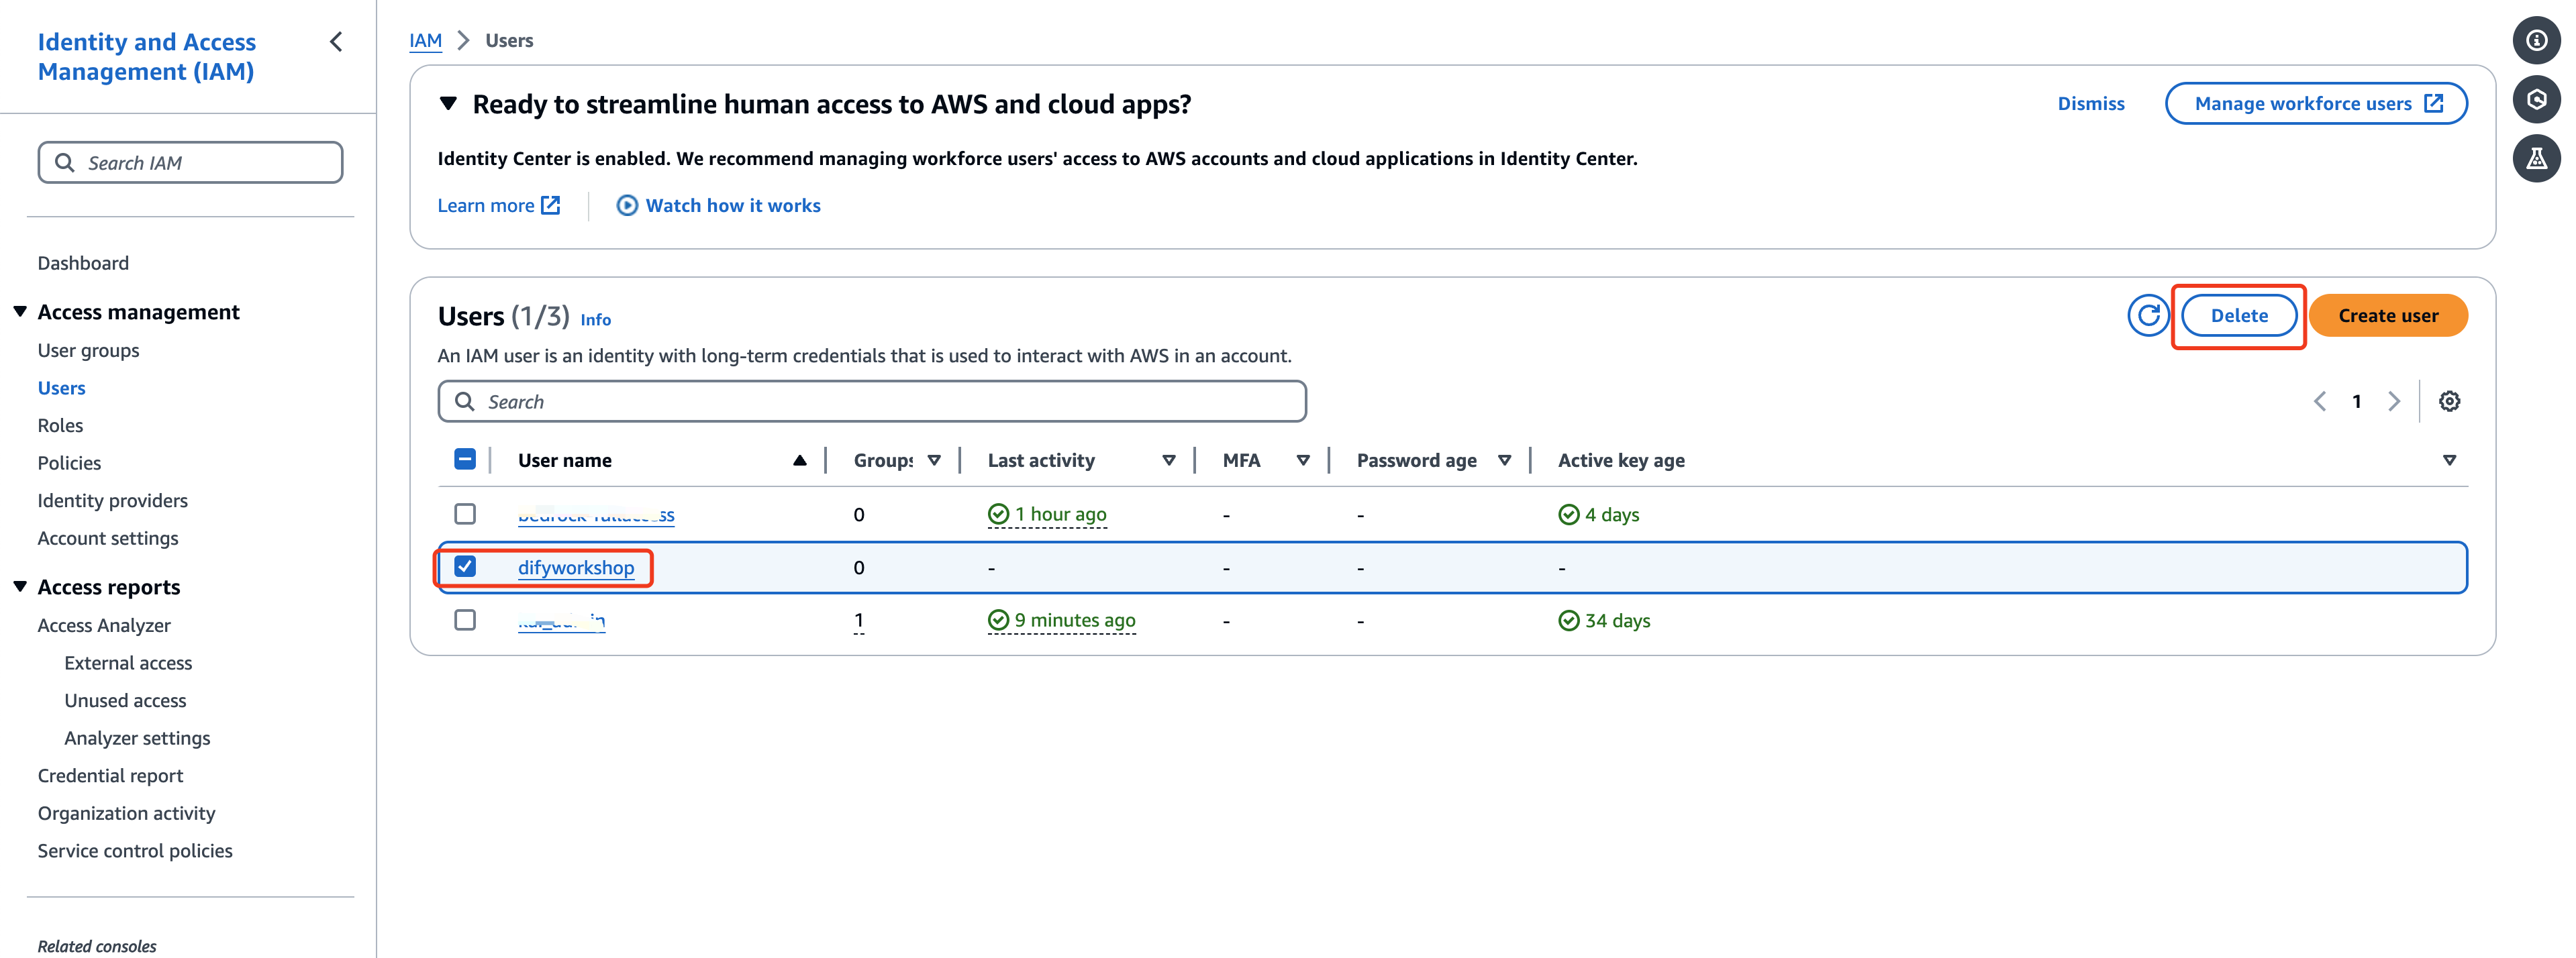Click the Delete button
The width and height of the screenshot is (2576, 958).
[x=2238, y=316]
